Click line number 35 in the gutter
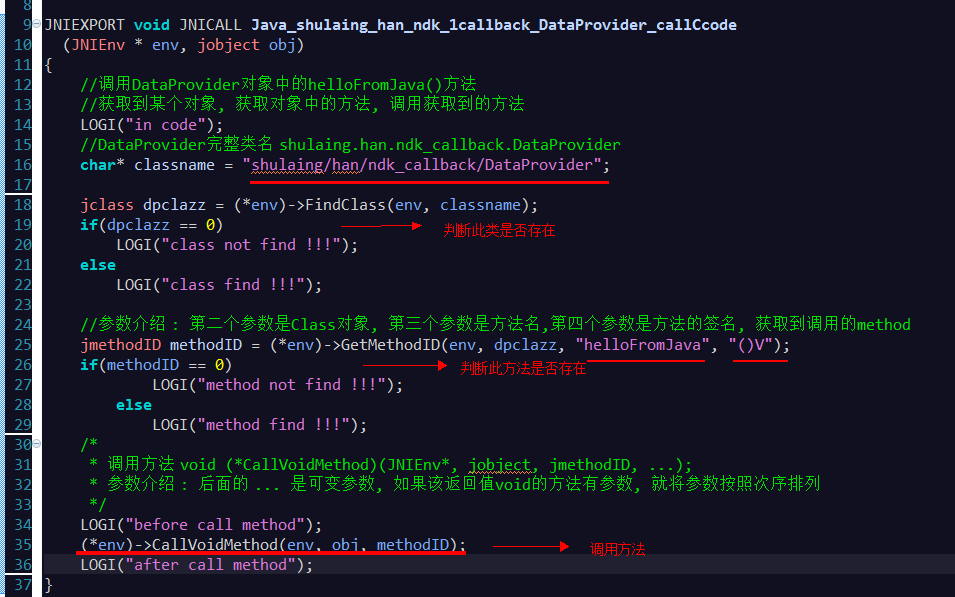 pos(23,545)
